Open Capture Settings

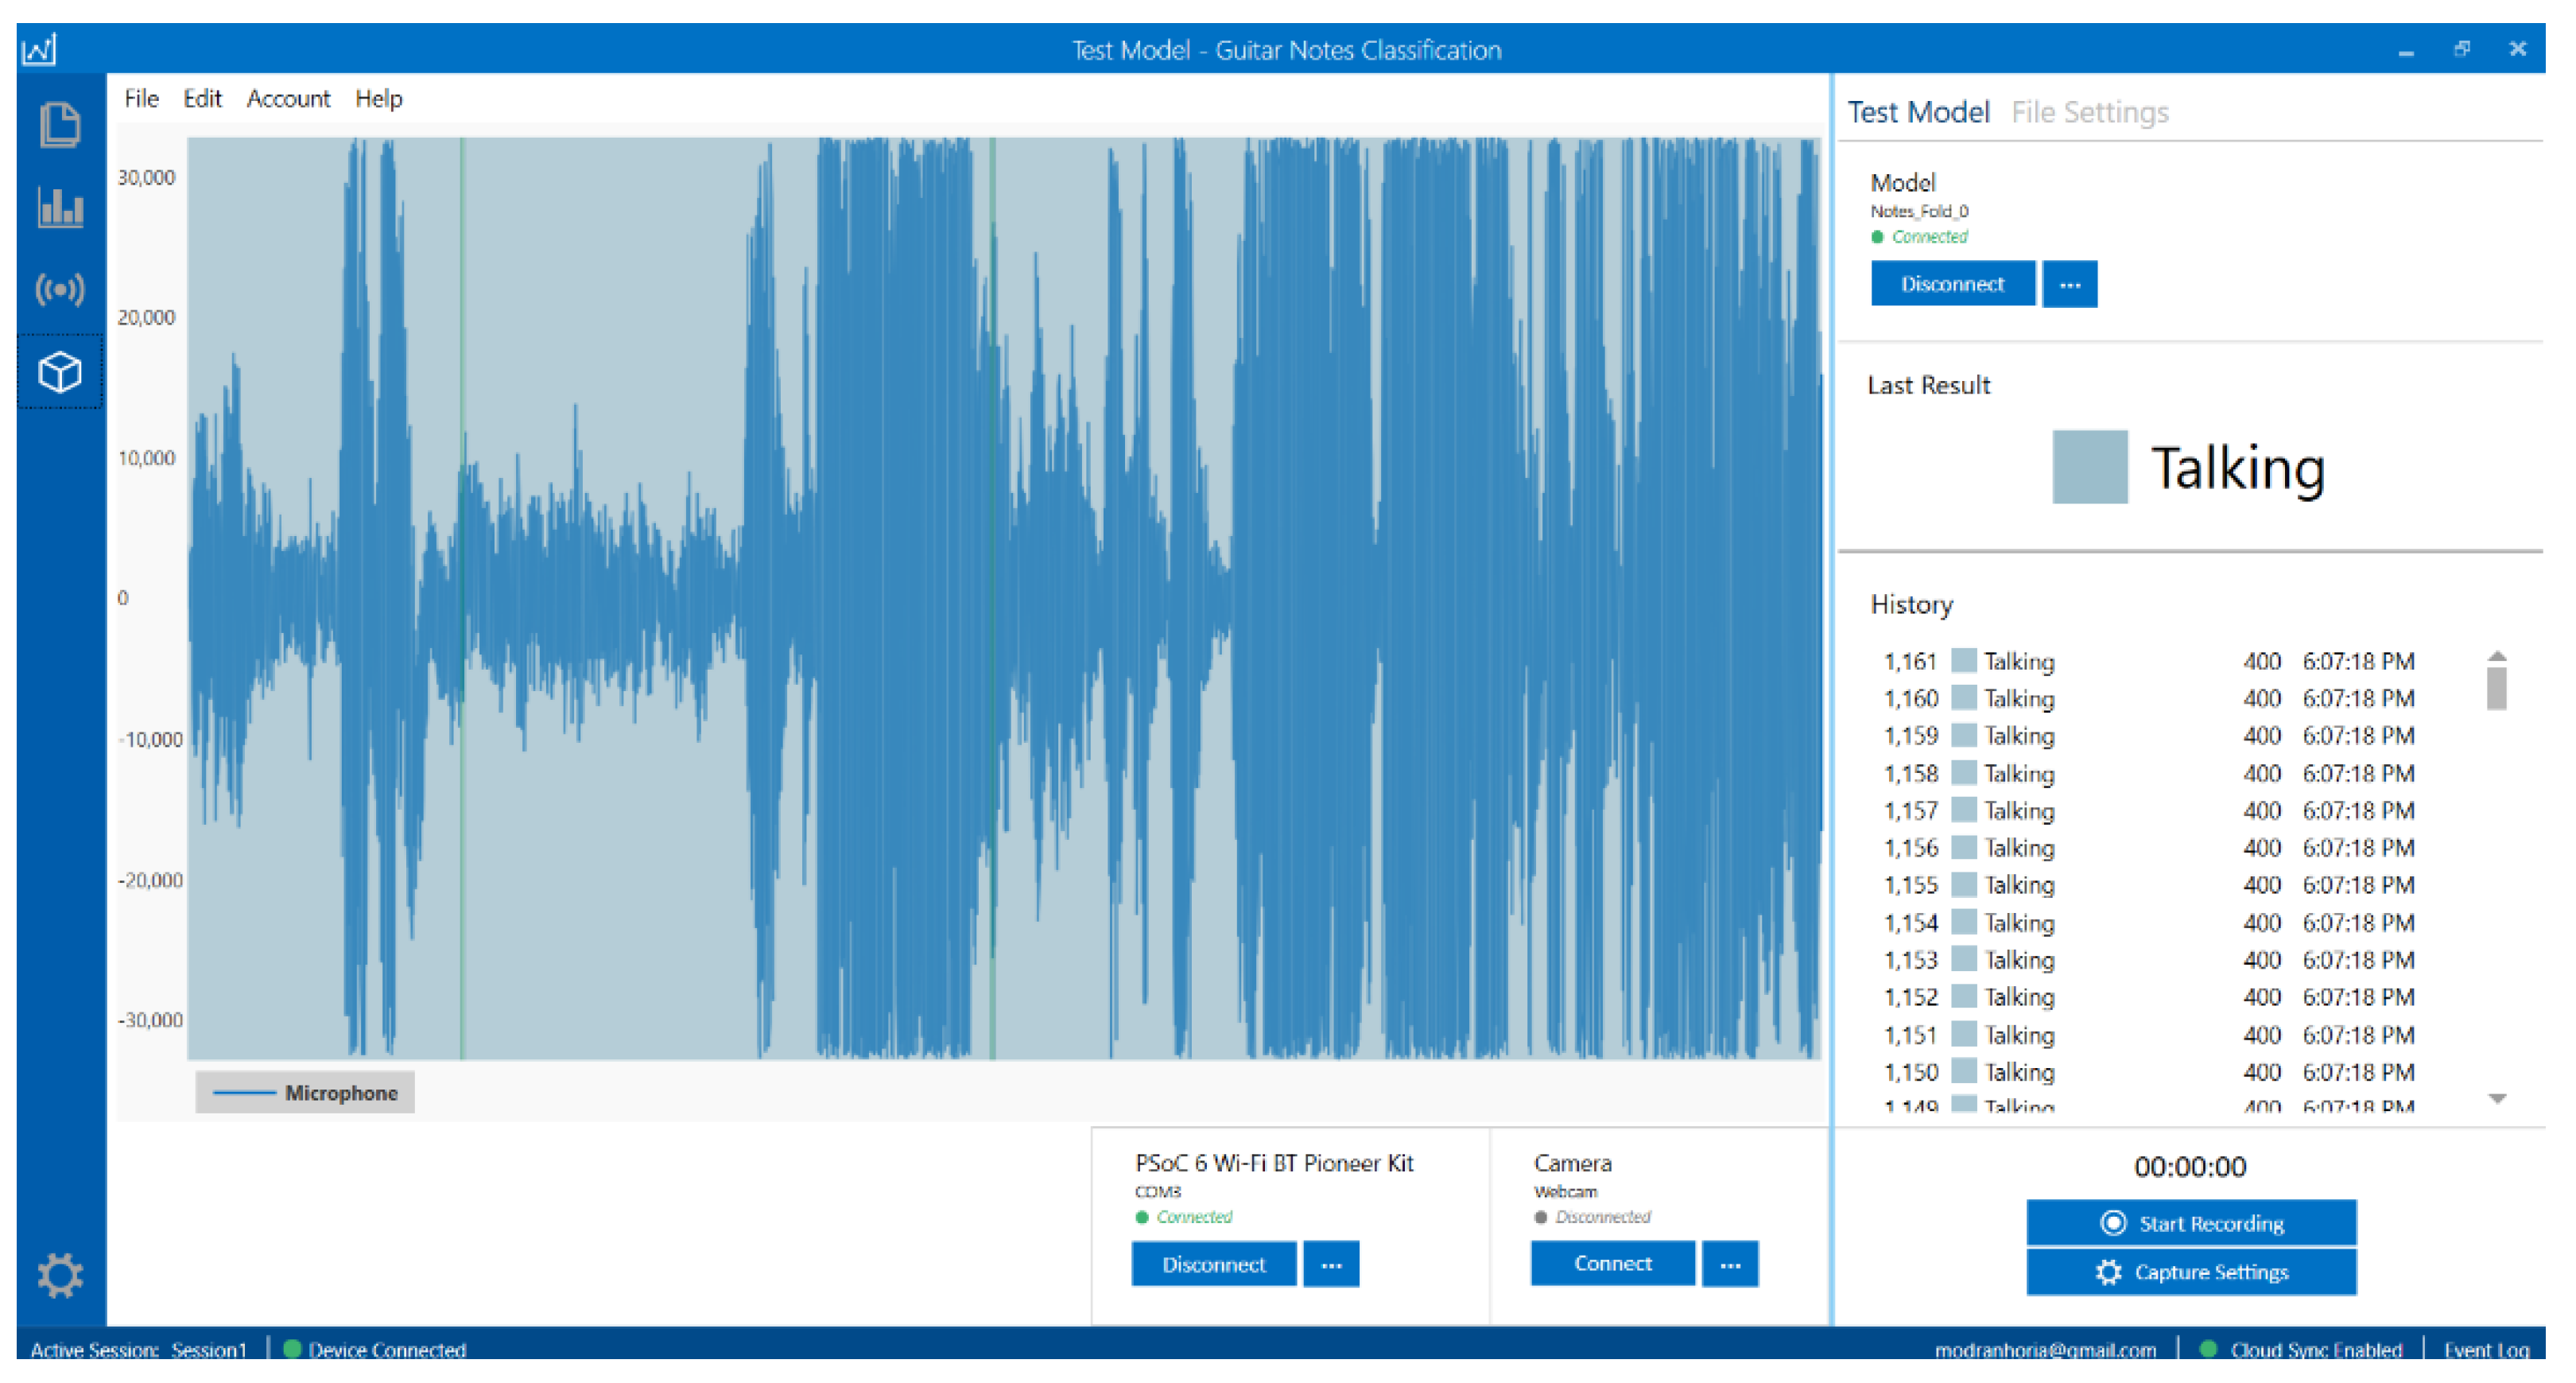2190,1272
